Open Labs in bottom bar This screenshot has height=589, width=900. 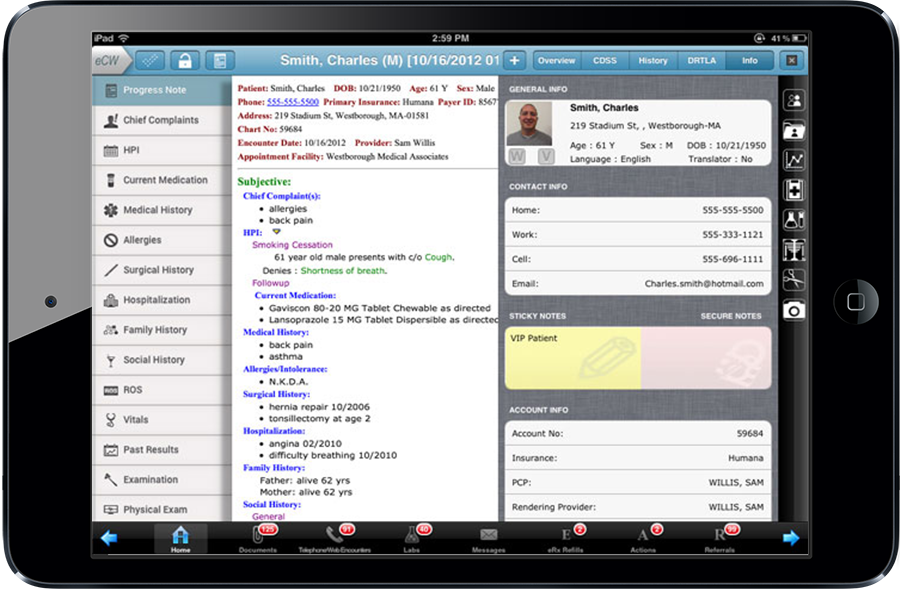[412, 538]
